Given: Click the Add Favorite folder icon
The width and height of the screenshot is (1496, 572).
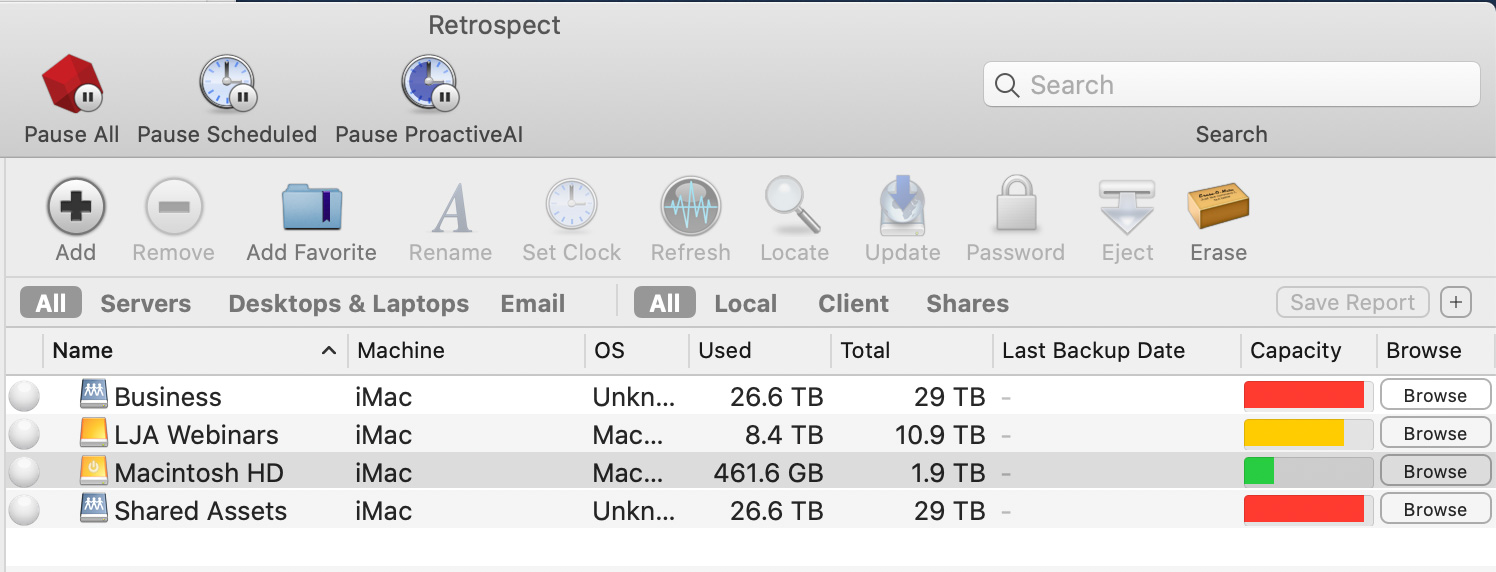Looking at the screenshot, I should pos(312,207).
